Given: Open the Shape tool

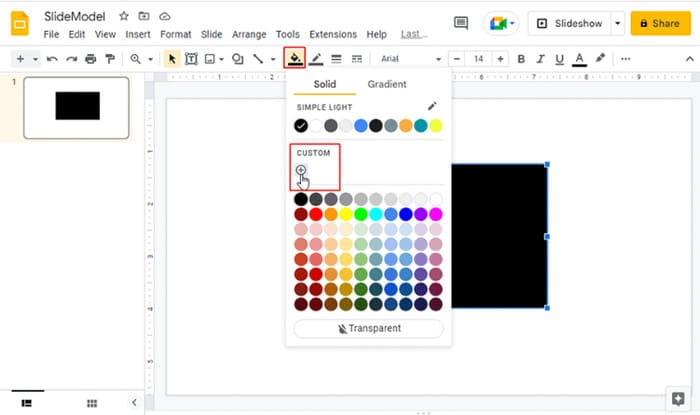Looking at the screenshot, I should [x=238, y=59].
